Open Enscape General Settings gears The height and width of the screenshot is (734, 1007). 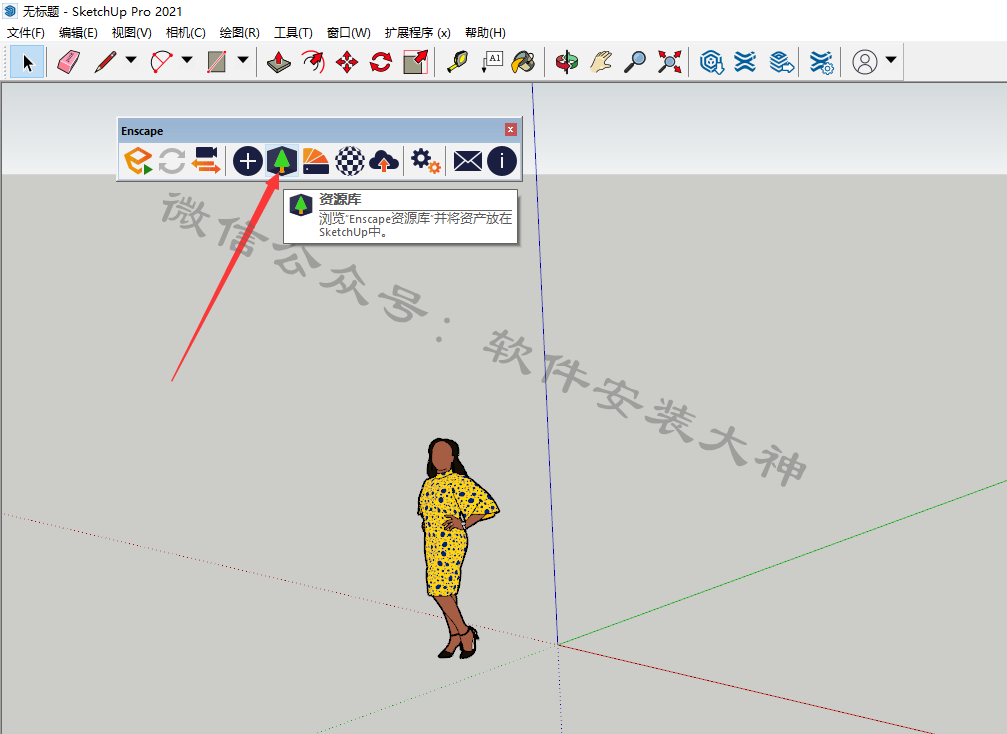tap(425, 161)
